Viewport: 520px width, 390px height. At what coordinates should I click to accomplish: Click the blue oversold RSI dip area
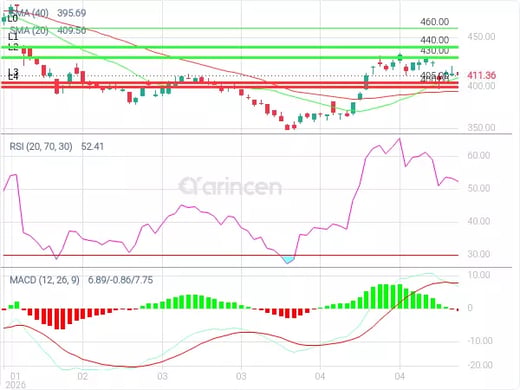[288, 260]
